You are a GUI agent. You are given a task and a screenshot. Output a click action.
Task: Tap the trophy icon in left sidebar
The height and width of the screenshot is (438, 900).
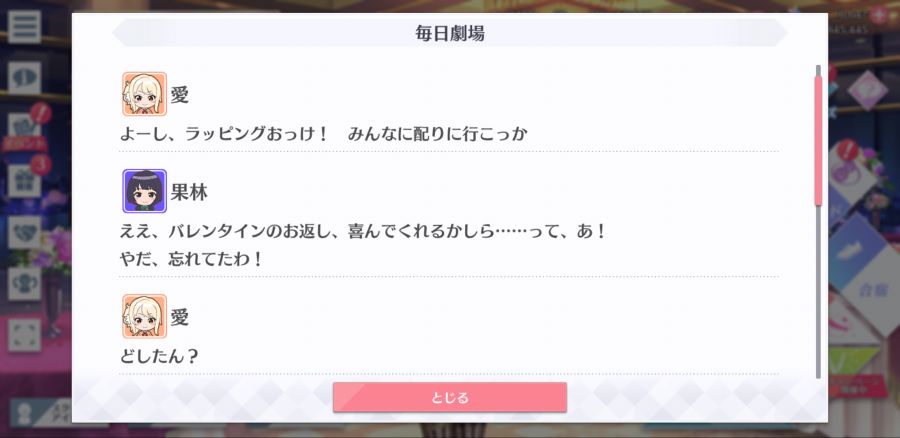tap(24, 284)
